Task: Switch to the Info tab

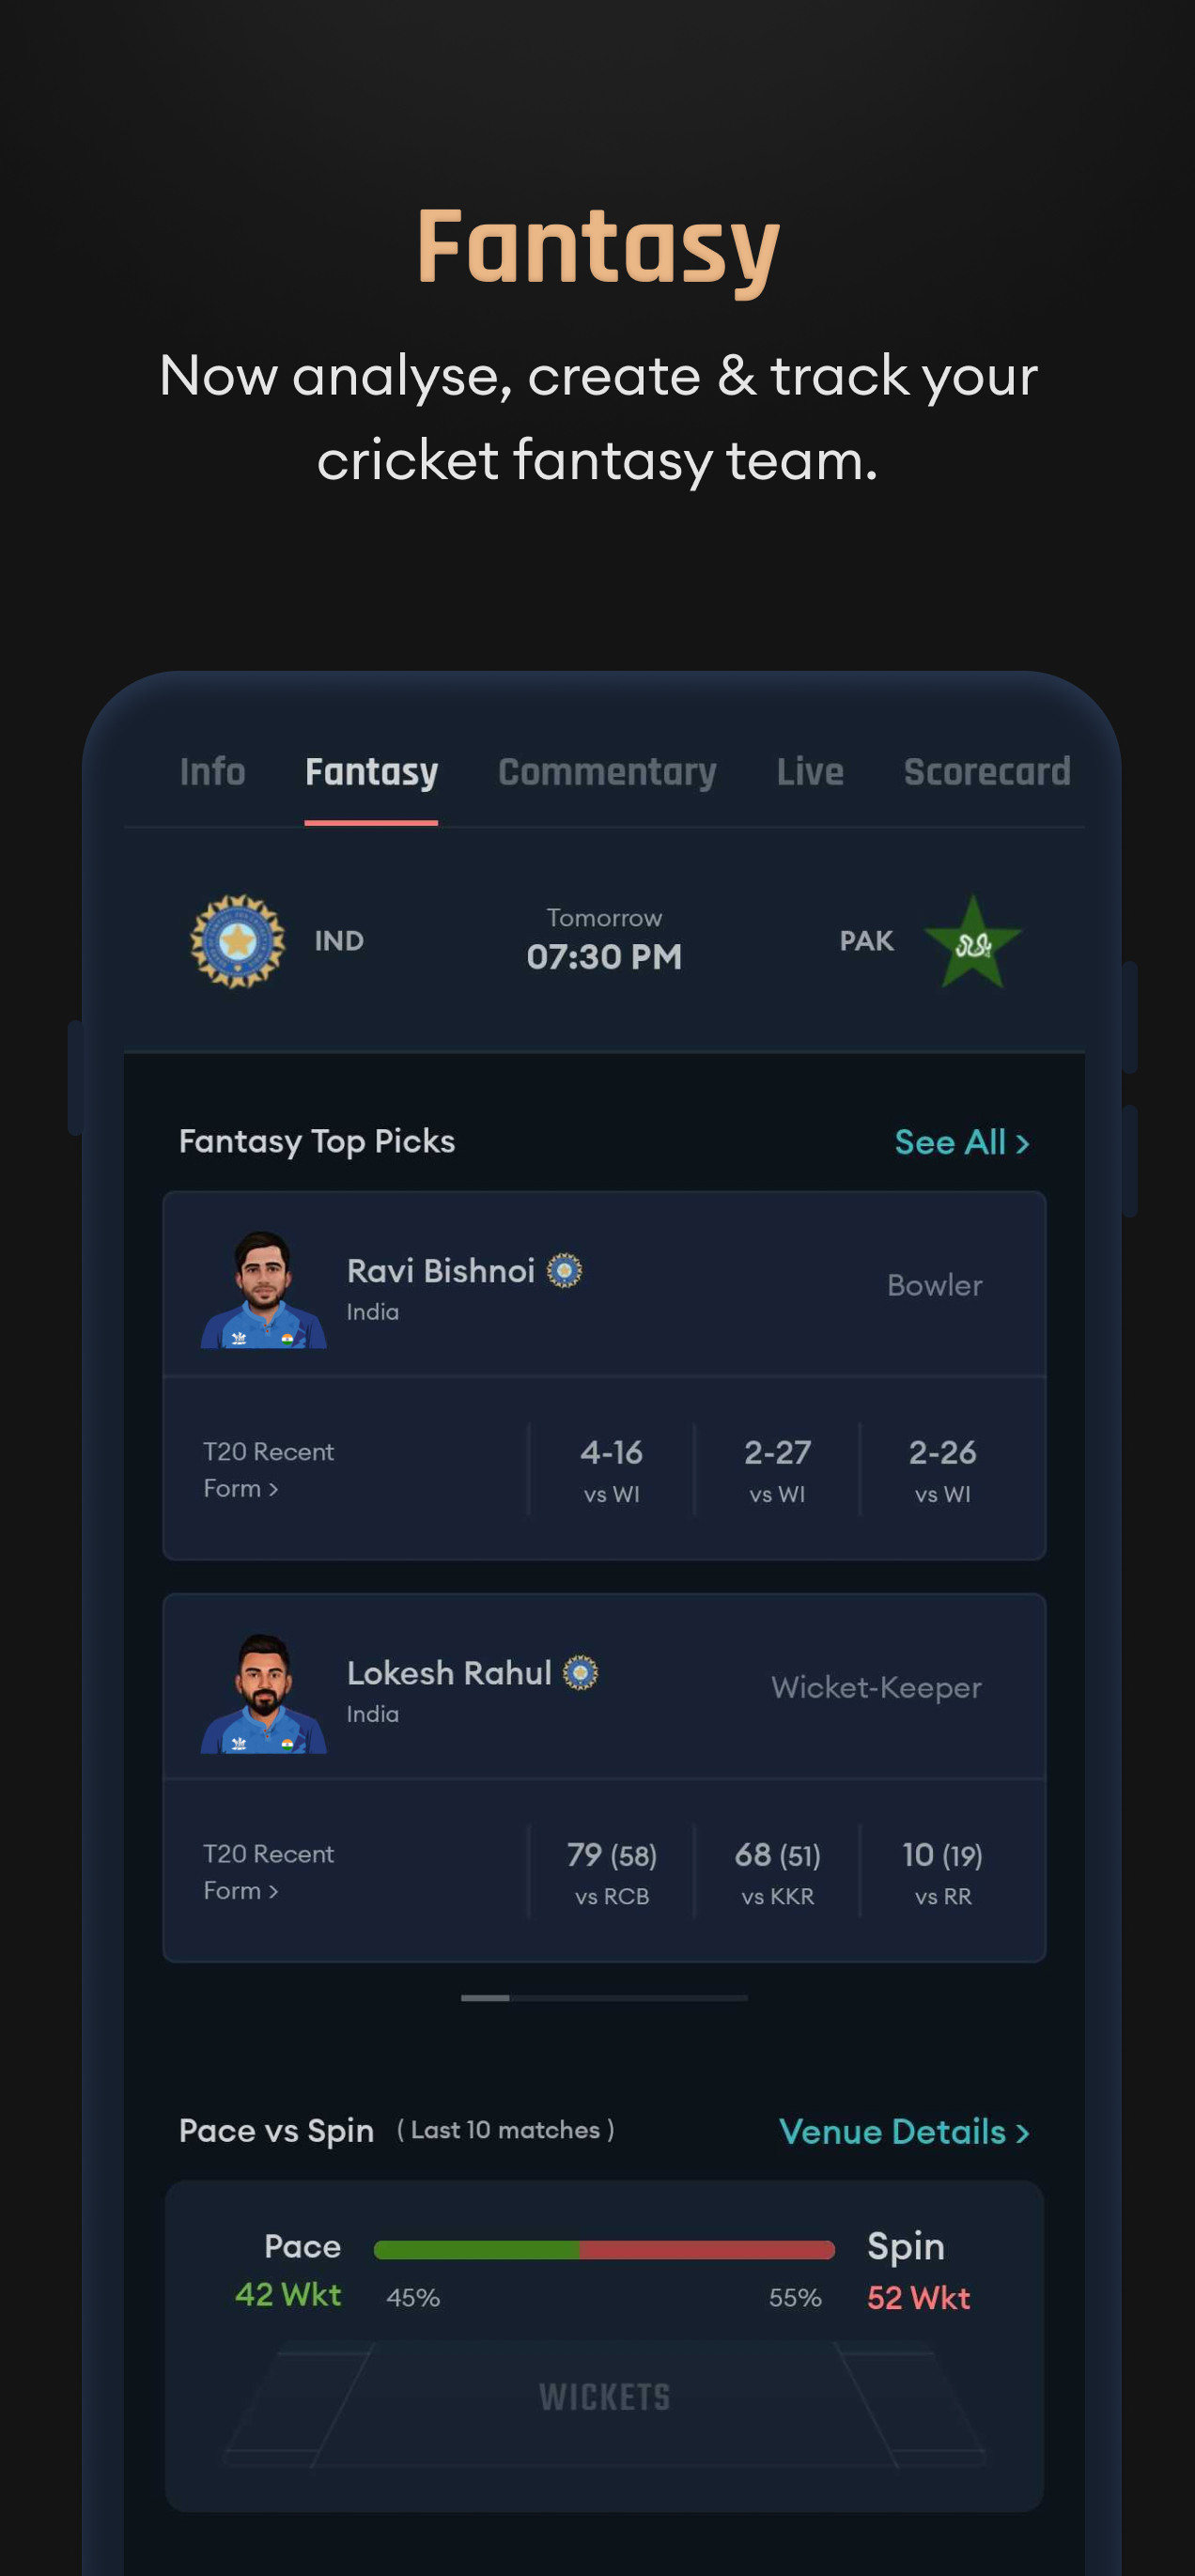Action: point(212,772)
